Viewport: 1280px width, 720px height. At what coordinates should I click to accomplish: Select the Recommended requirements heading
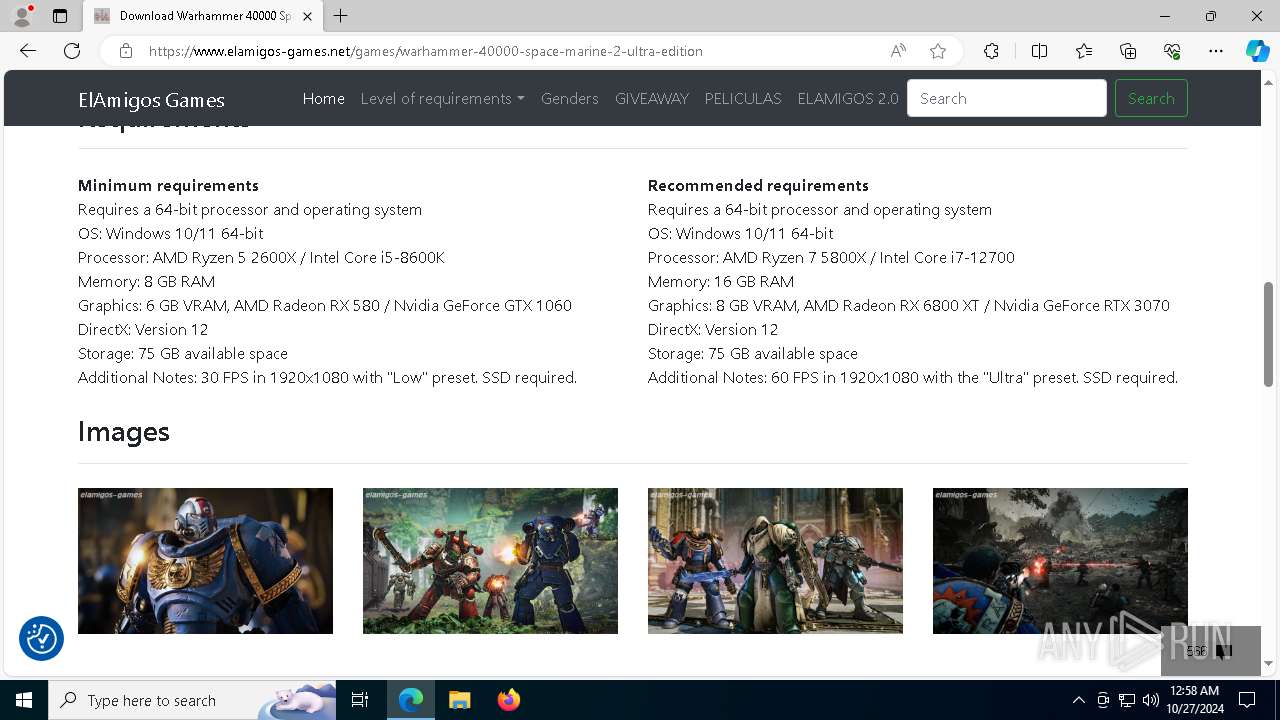[x=758, y=185]
